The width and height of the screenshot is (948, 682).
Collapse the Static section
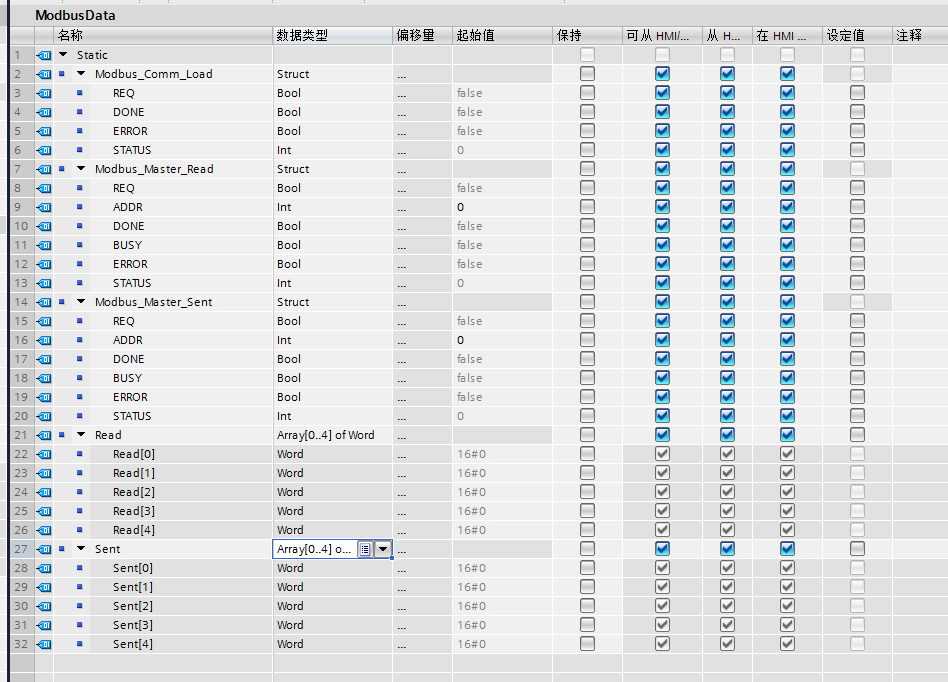(x=64, y=55)
